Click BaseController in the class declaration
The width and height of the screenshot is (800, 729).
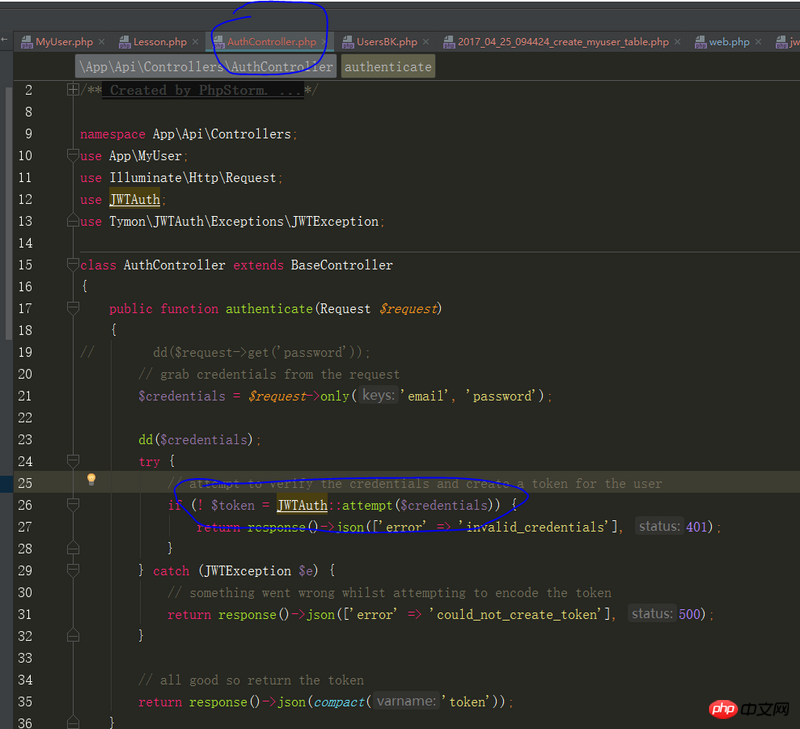click(x=342, y=265)
